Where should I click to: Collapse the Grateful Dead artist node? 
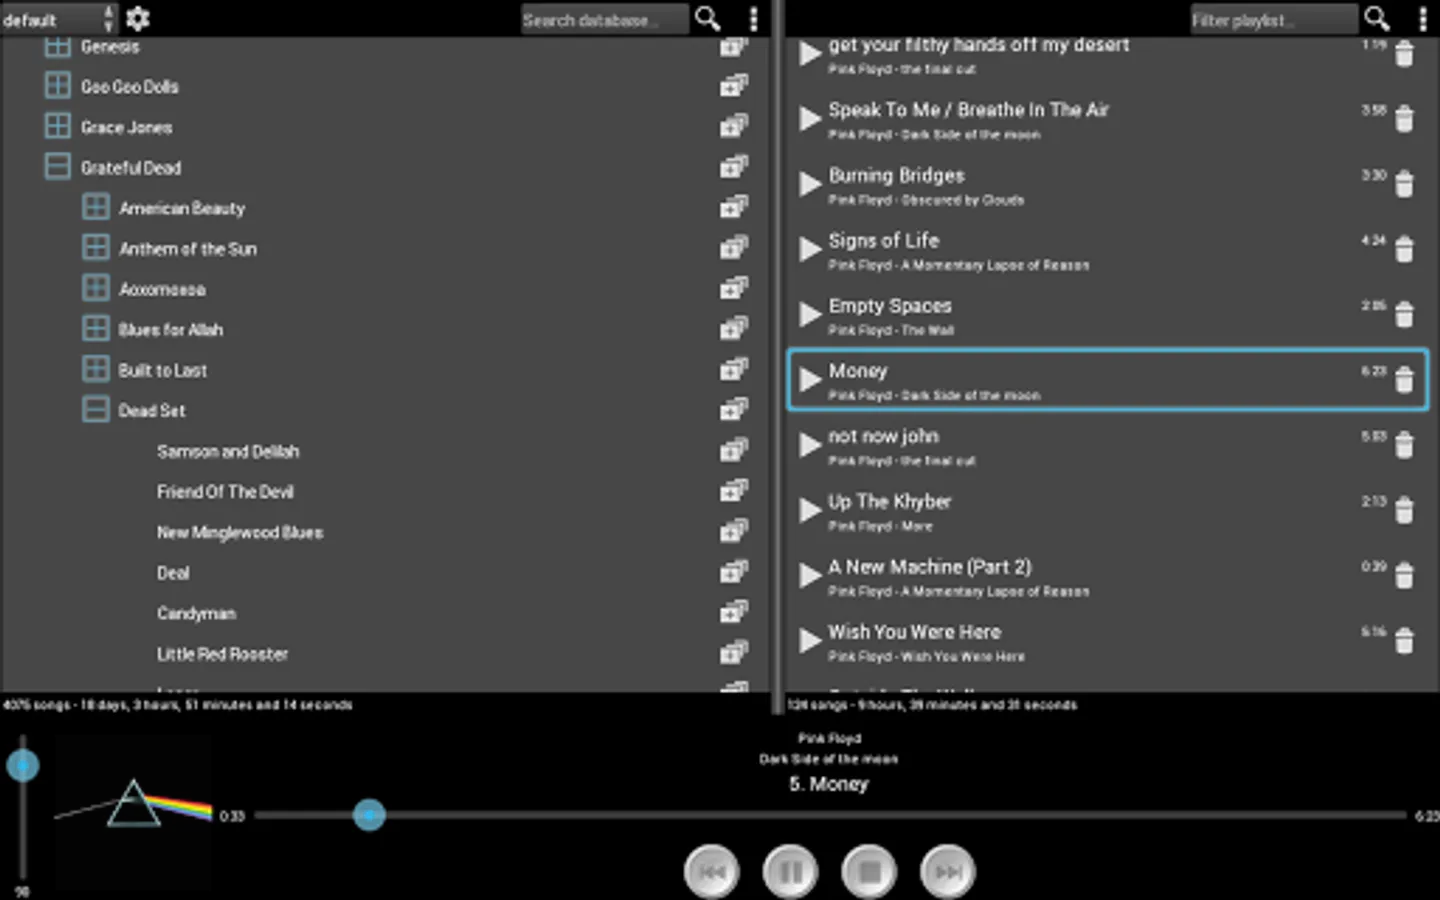click(x=58, y=167)
